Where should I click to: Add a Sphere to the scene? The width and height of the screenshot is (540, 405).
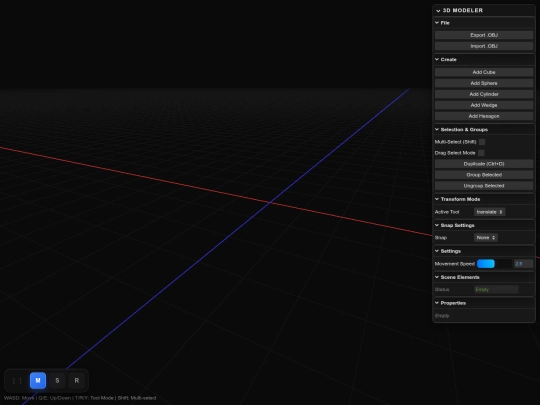(484, 83)
